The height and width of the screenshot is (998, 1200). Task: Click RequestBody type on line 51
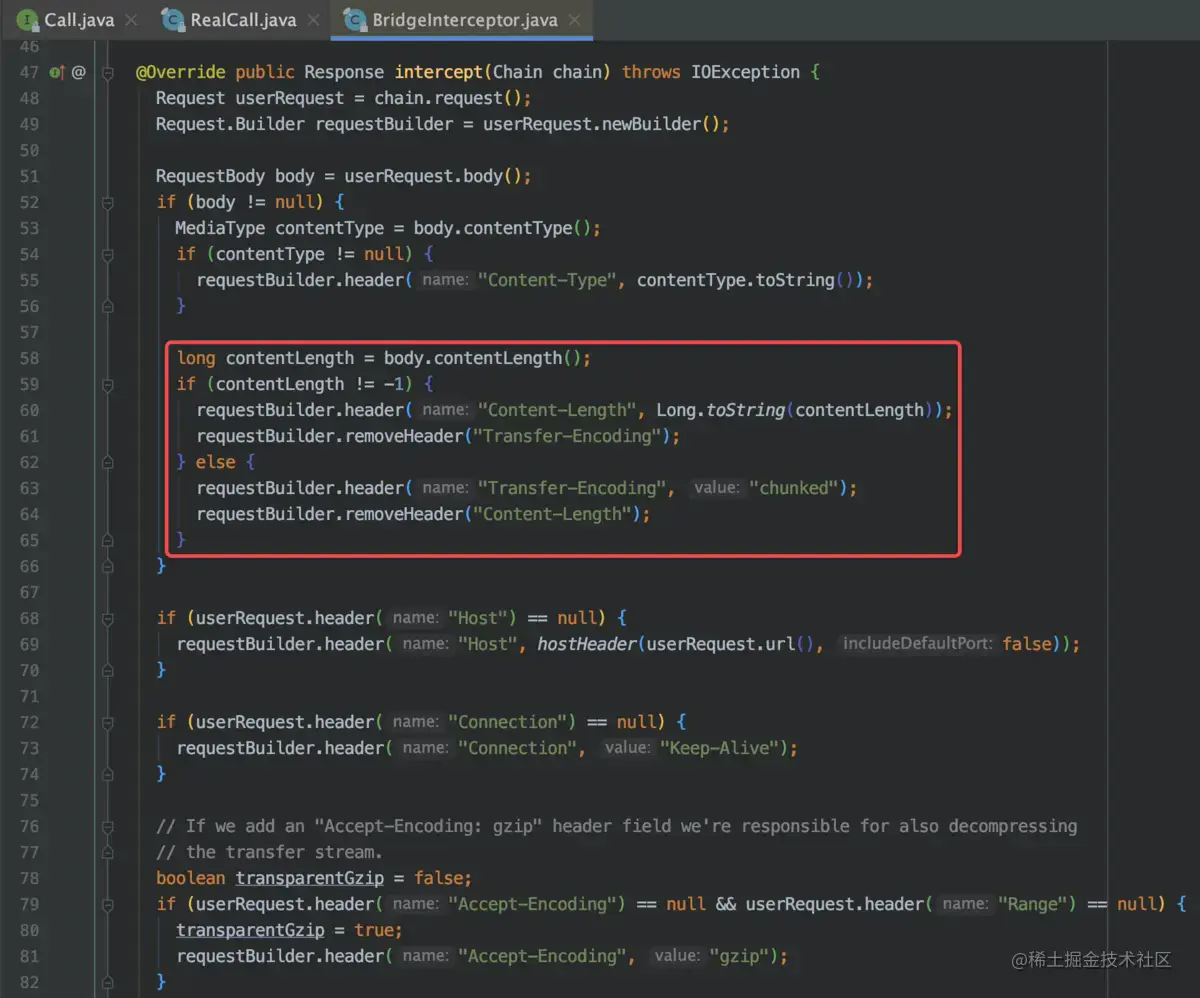tap(210, 176)
